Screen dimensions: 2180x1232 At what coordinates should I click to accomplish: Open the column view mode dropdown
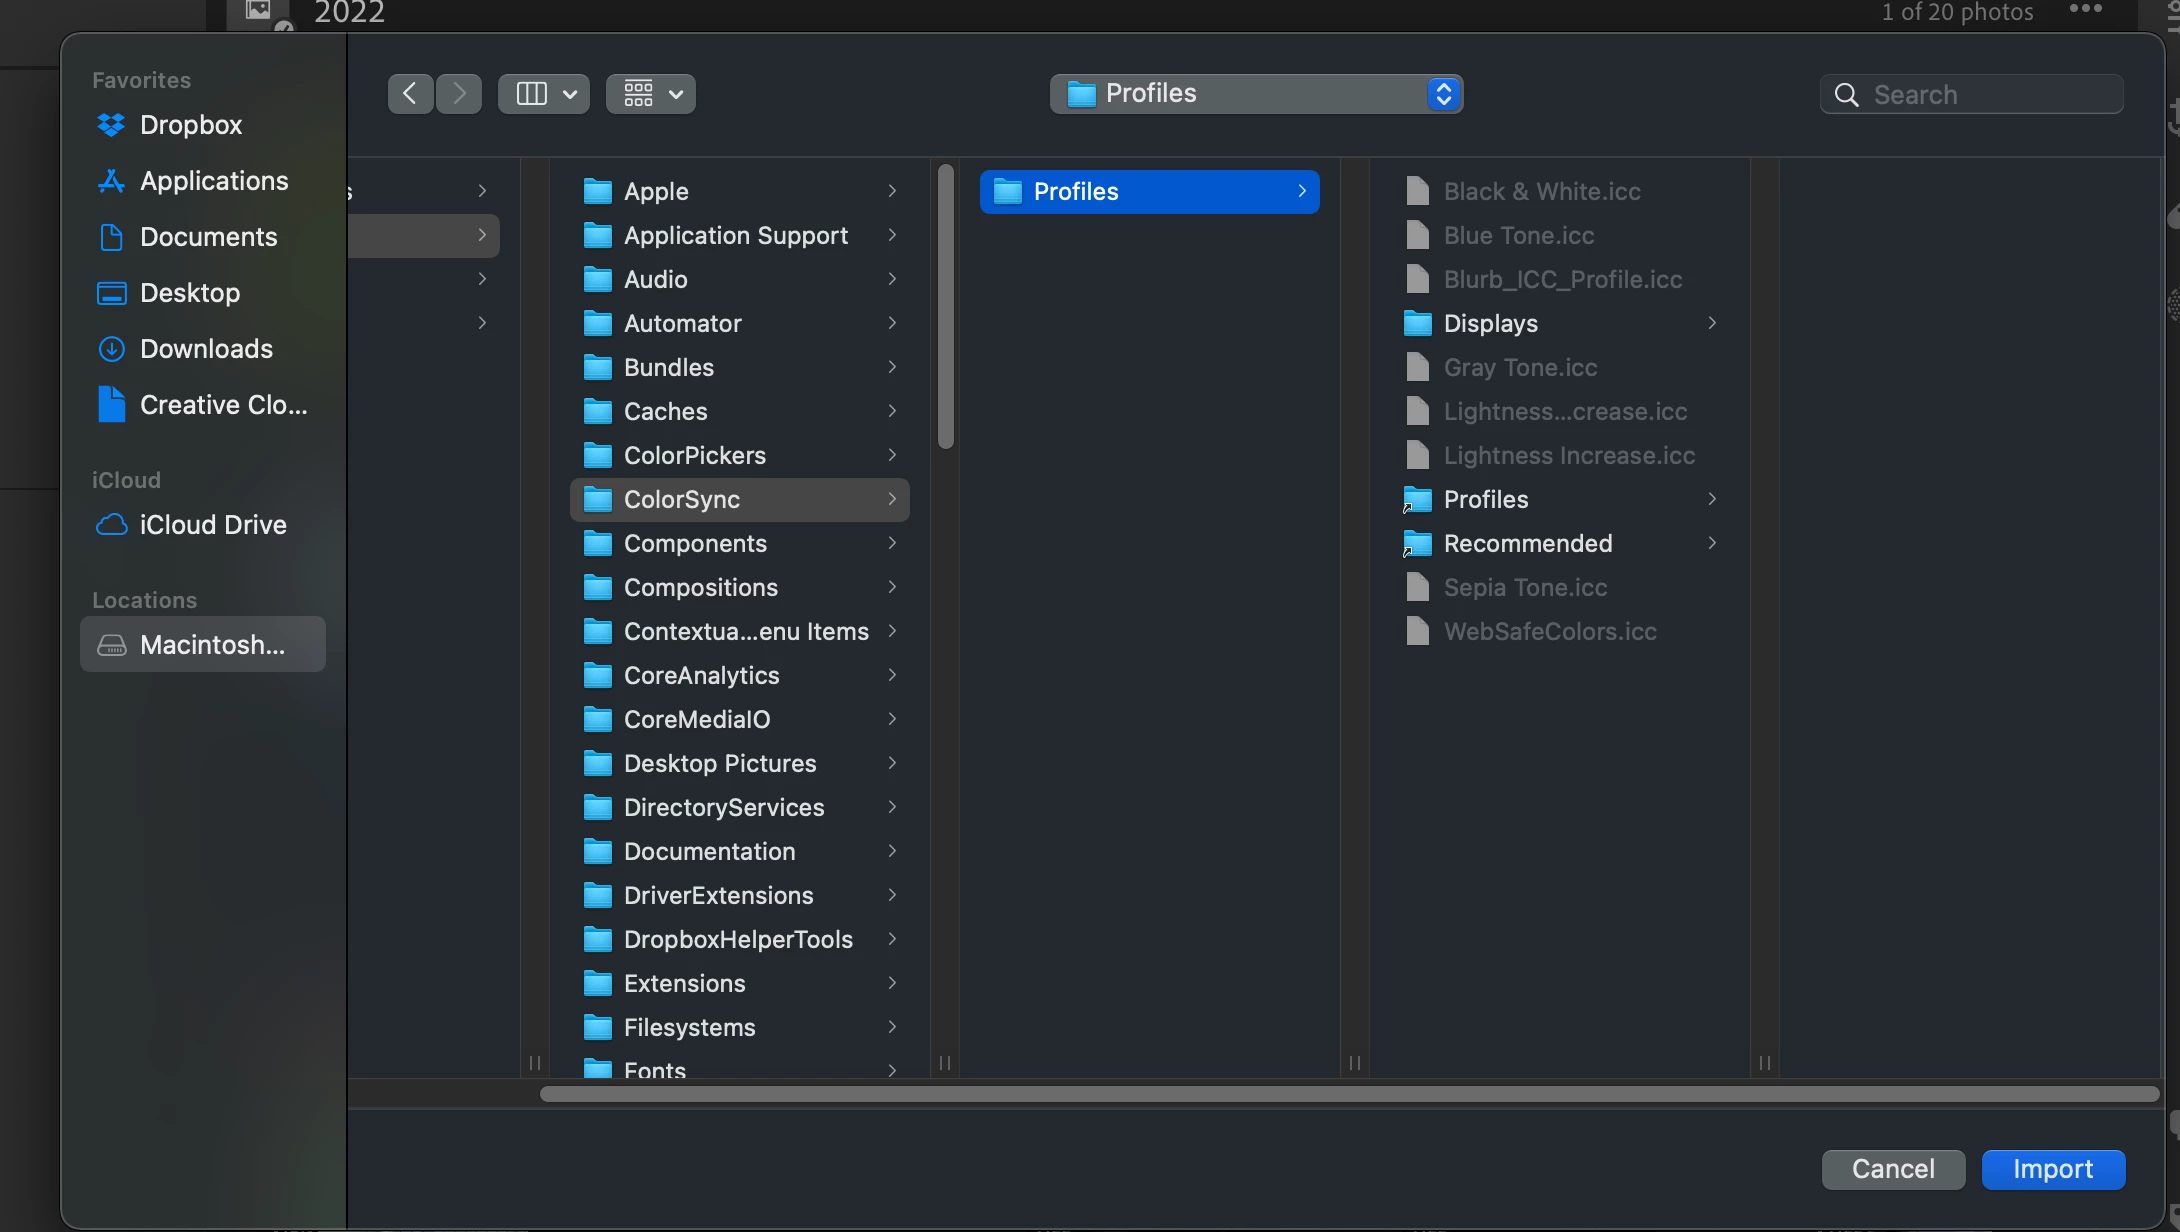pyautogui.click(x=544, y=94)
